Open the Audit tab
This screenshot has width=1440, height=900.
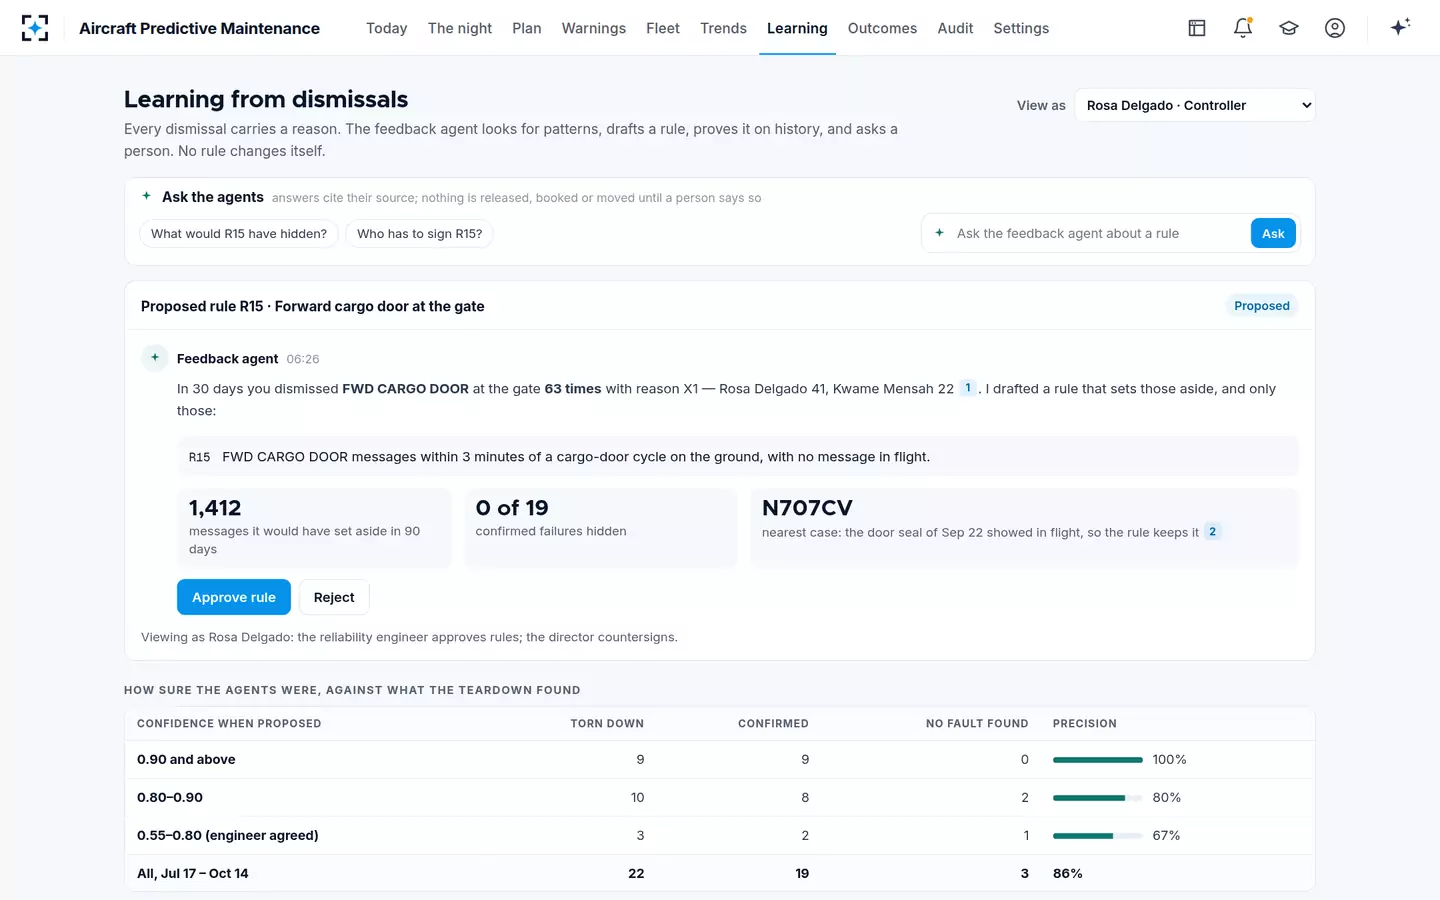click(x=955, y=28)
